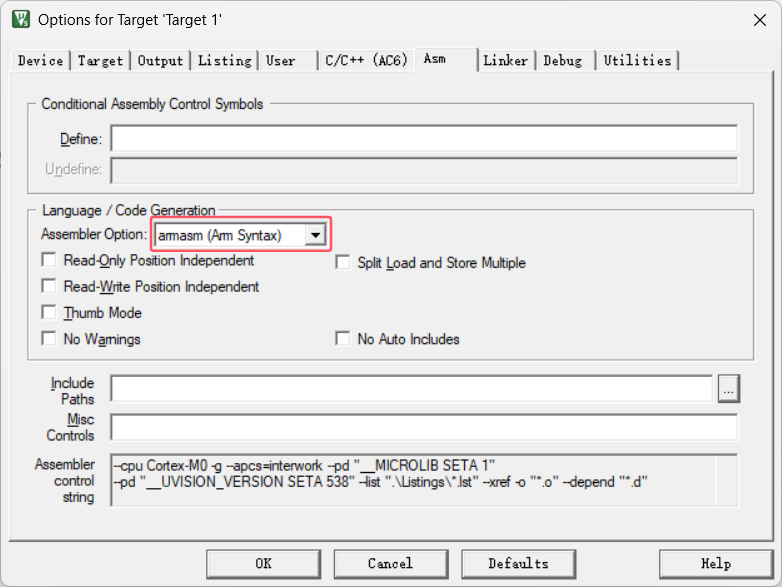The height and width of the screenshot is (587, 782).
Task: Click the Define input field
Action: (423, 139)
